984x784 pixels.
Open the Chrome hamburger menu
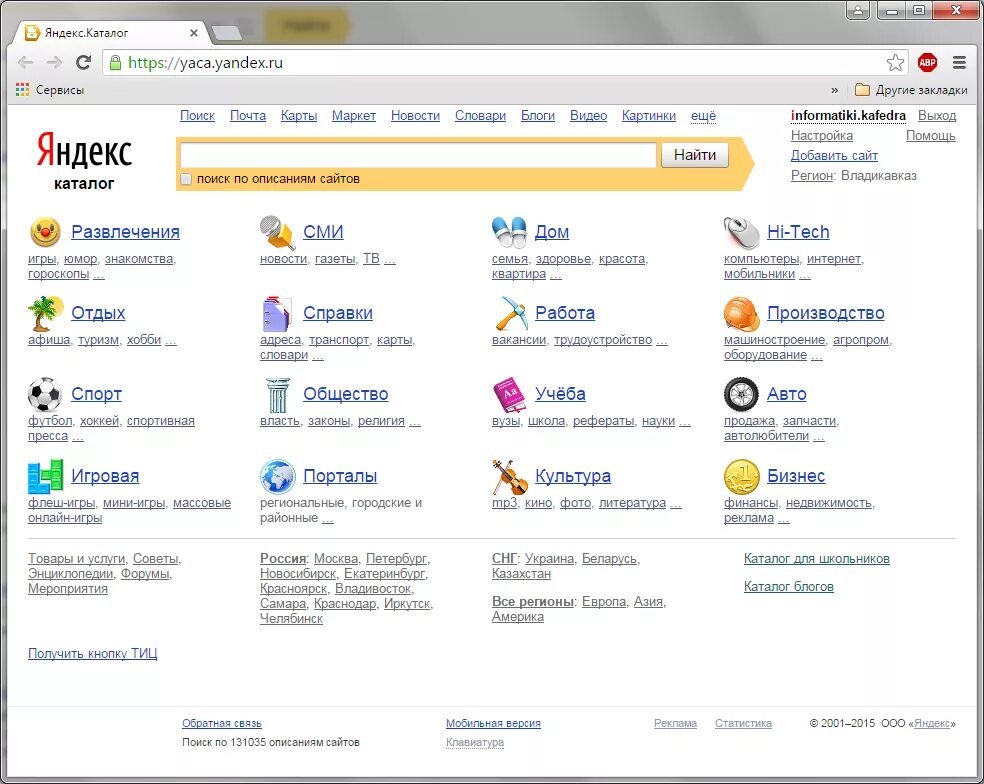(959, 62)
